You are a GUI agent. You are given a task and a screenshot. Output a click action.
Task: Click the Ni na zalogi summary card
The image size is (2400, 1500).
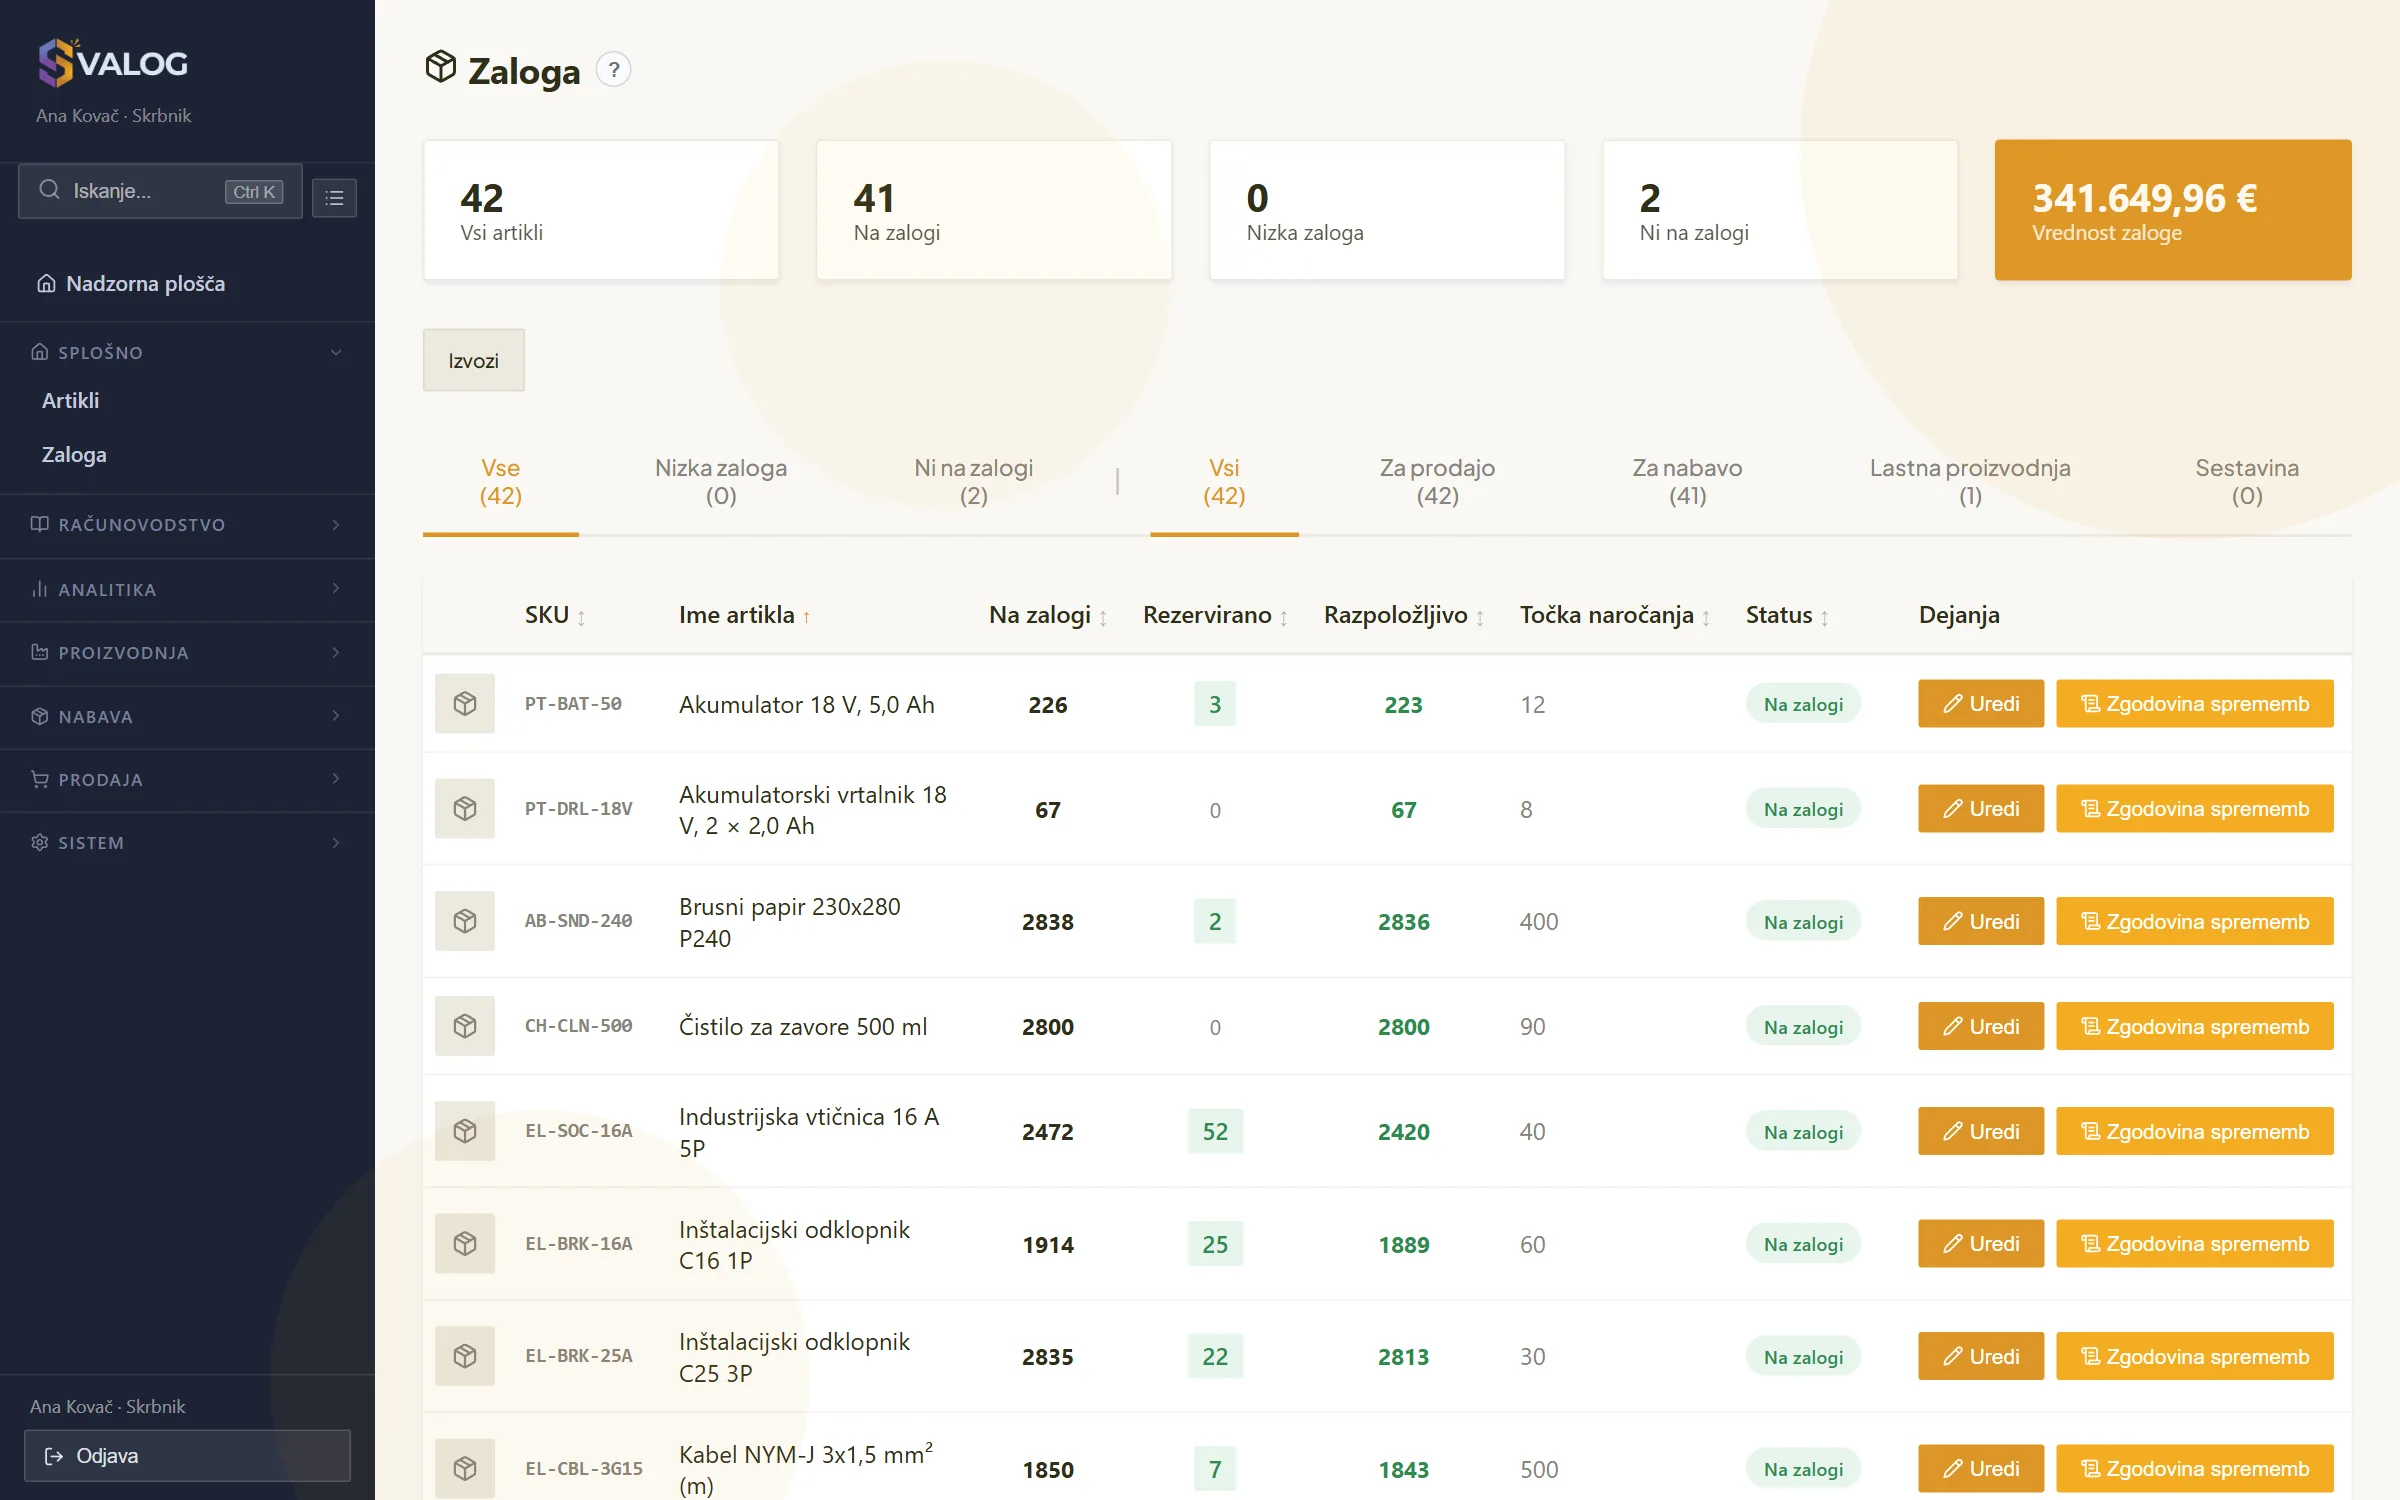pyautogui.click(x=1780, y=210)
